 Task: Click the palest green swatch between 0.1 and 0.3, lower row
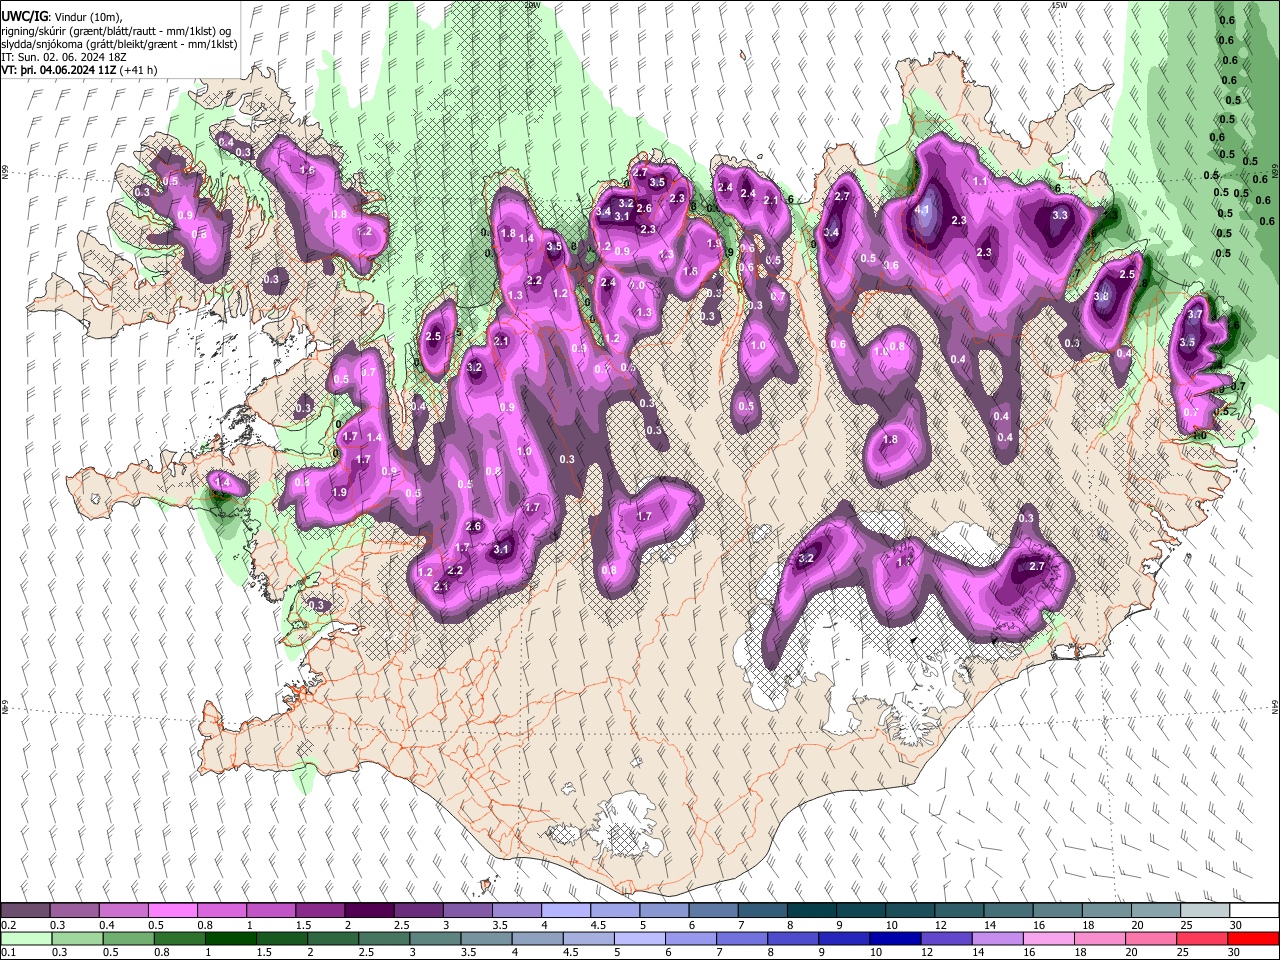[25, 938]
